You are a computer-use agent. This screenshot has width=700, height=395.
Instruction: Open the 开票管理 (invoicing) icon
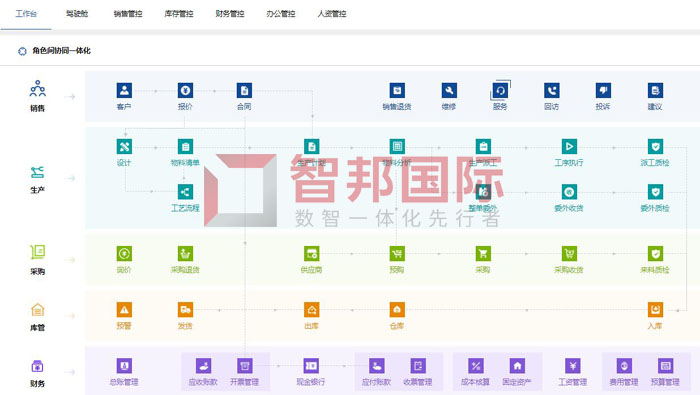pos(245,366)
